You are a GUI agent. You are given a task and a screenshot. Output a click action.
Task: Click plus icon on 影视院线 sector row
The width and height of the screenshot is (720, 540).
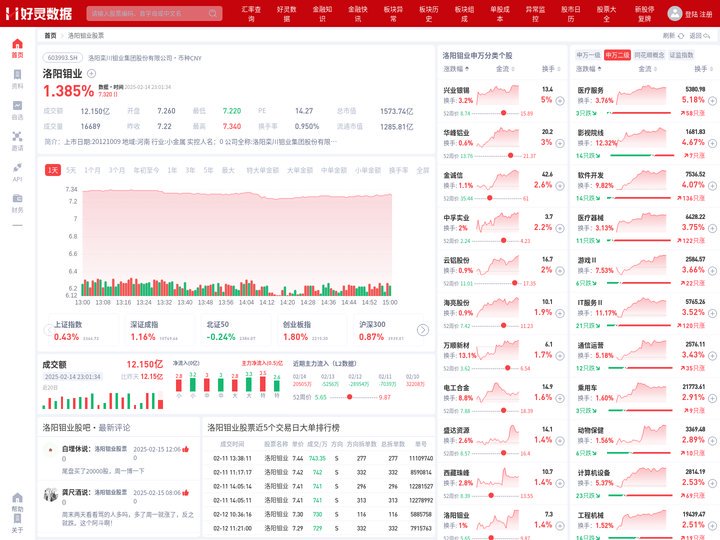click(x=712, y=143)
